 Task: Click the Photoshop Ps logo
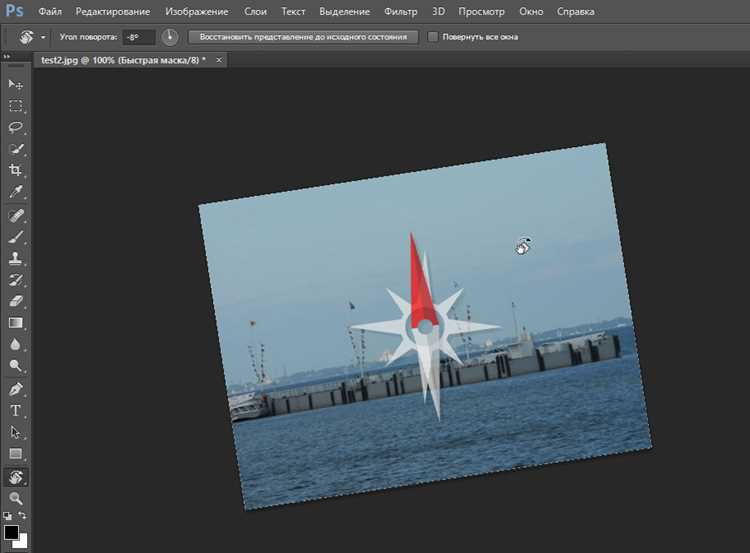tap(14, 11)
